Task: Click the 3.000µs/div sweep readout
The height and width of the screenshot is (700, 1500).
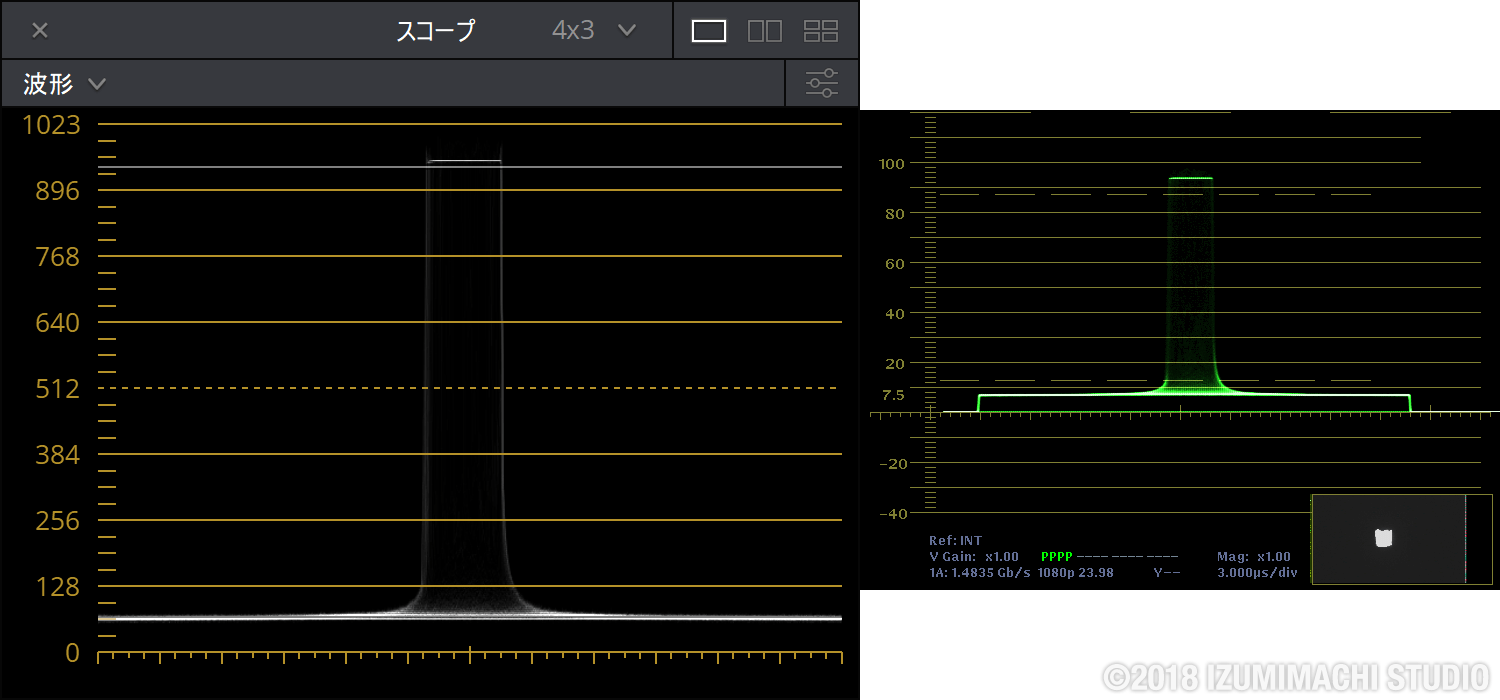Action: 1256,573
